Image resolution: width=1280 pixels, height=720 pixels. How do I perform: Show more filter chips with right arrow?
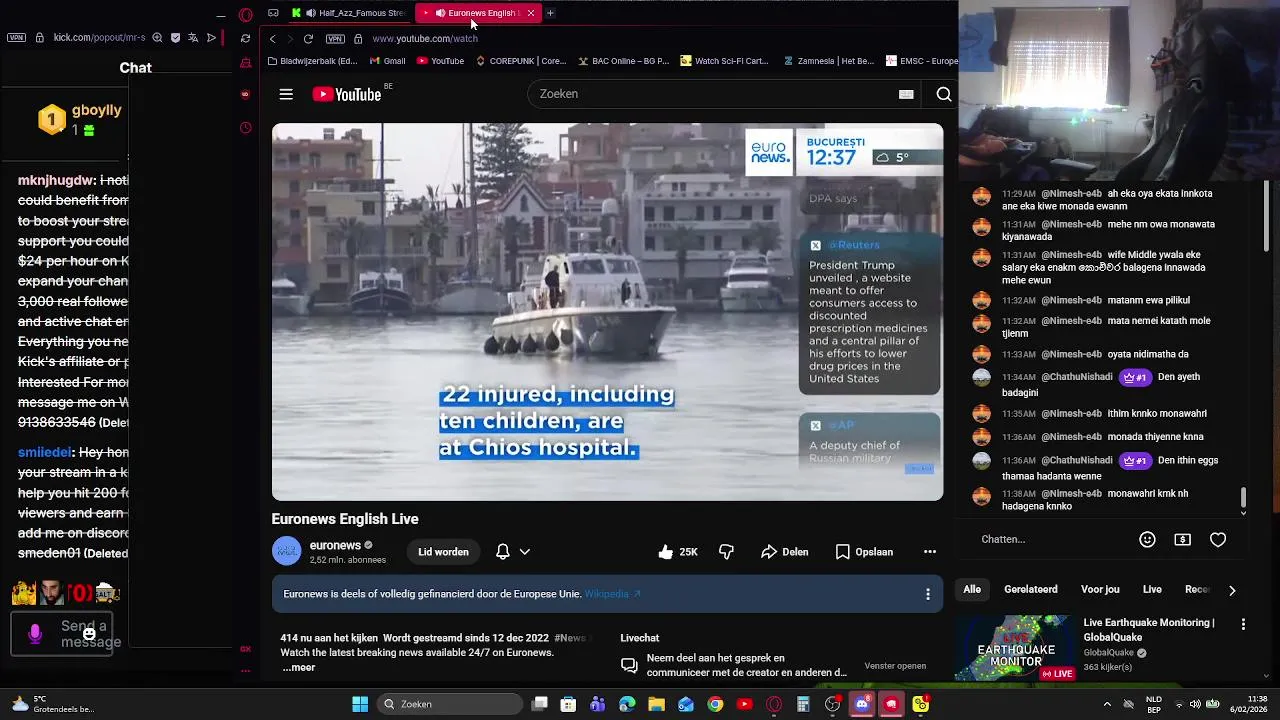(1231, 590)
